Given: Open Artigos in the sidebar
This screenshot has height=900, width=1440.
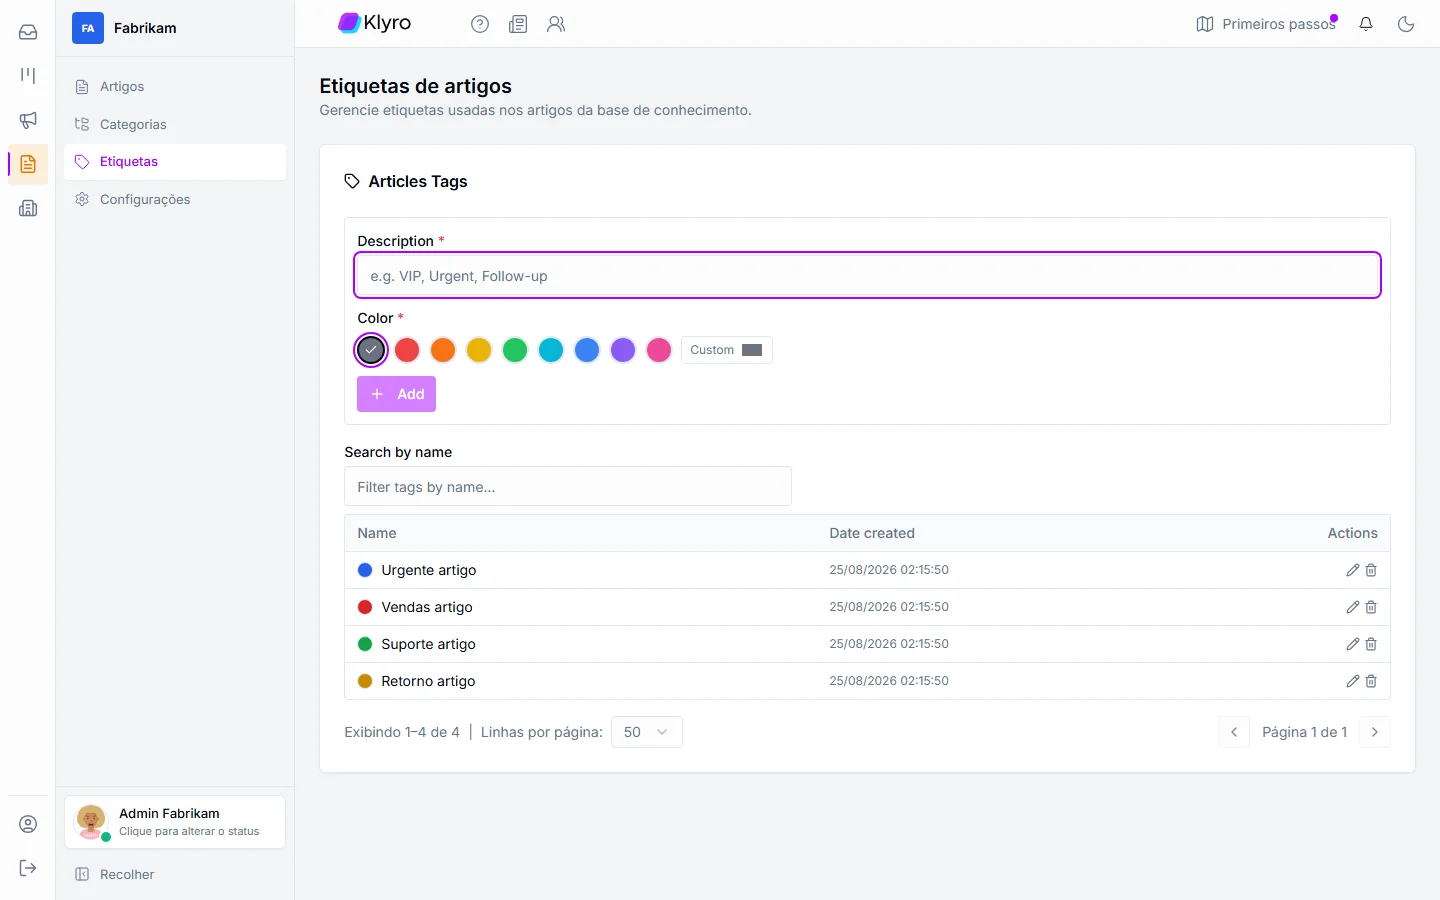Looking at the screenshot, I should (x=175, y=87).
